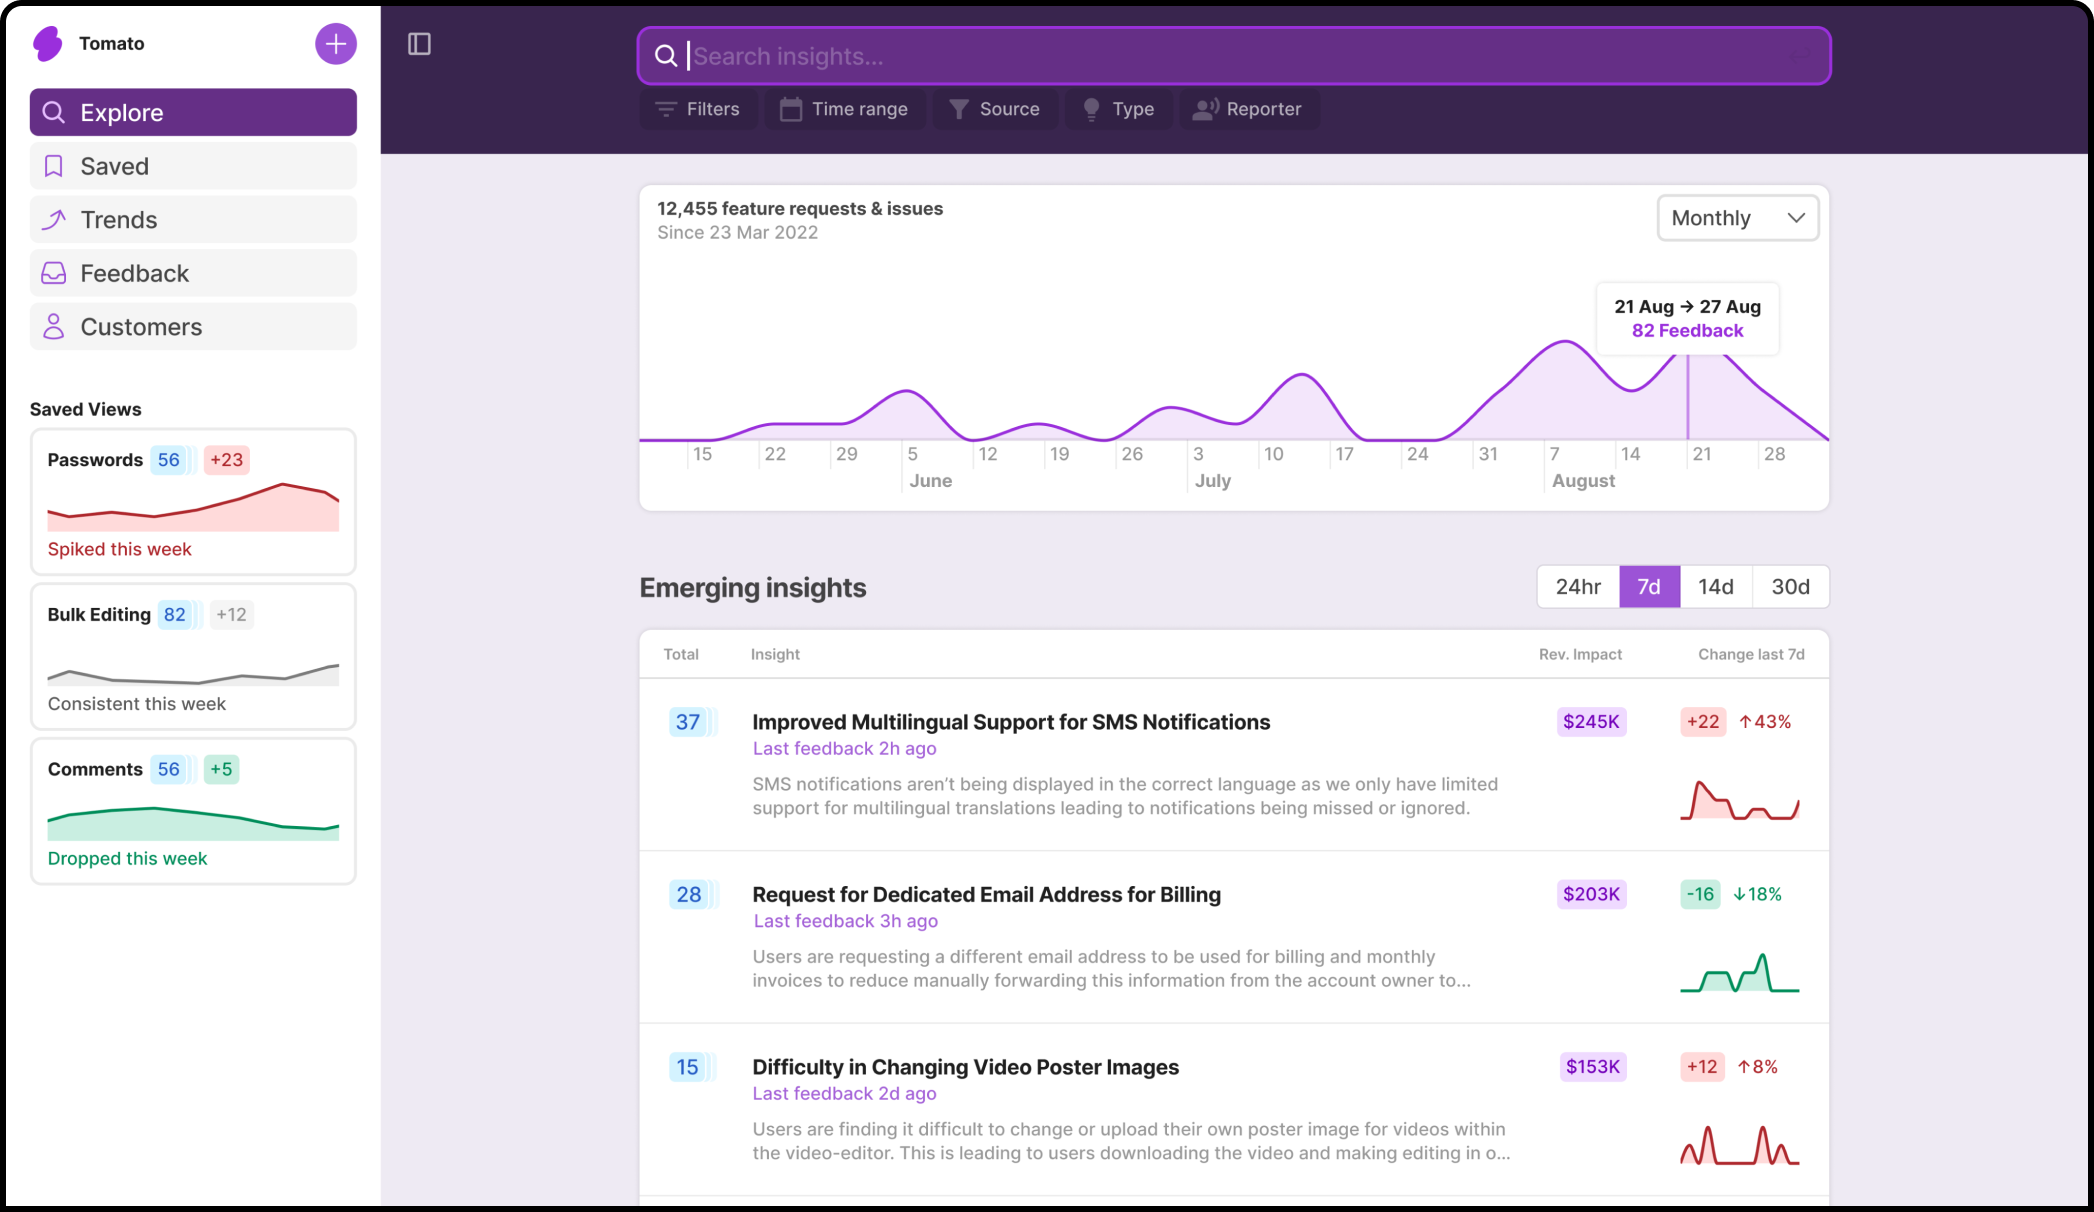The height and width of the screenshot is (1212, 2094).
Task: Click the green sparkline for Billing Email
Action: click(x=1740, y=973)
